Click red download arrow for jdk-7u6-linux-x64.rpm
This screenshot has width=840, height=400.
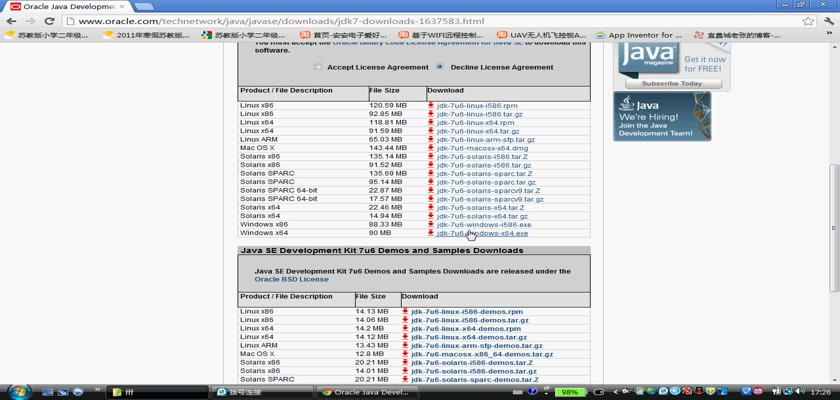coord(431,123)
